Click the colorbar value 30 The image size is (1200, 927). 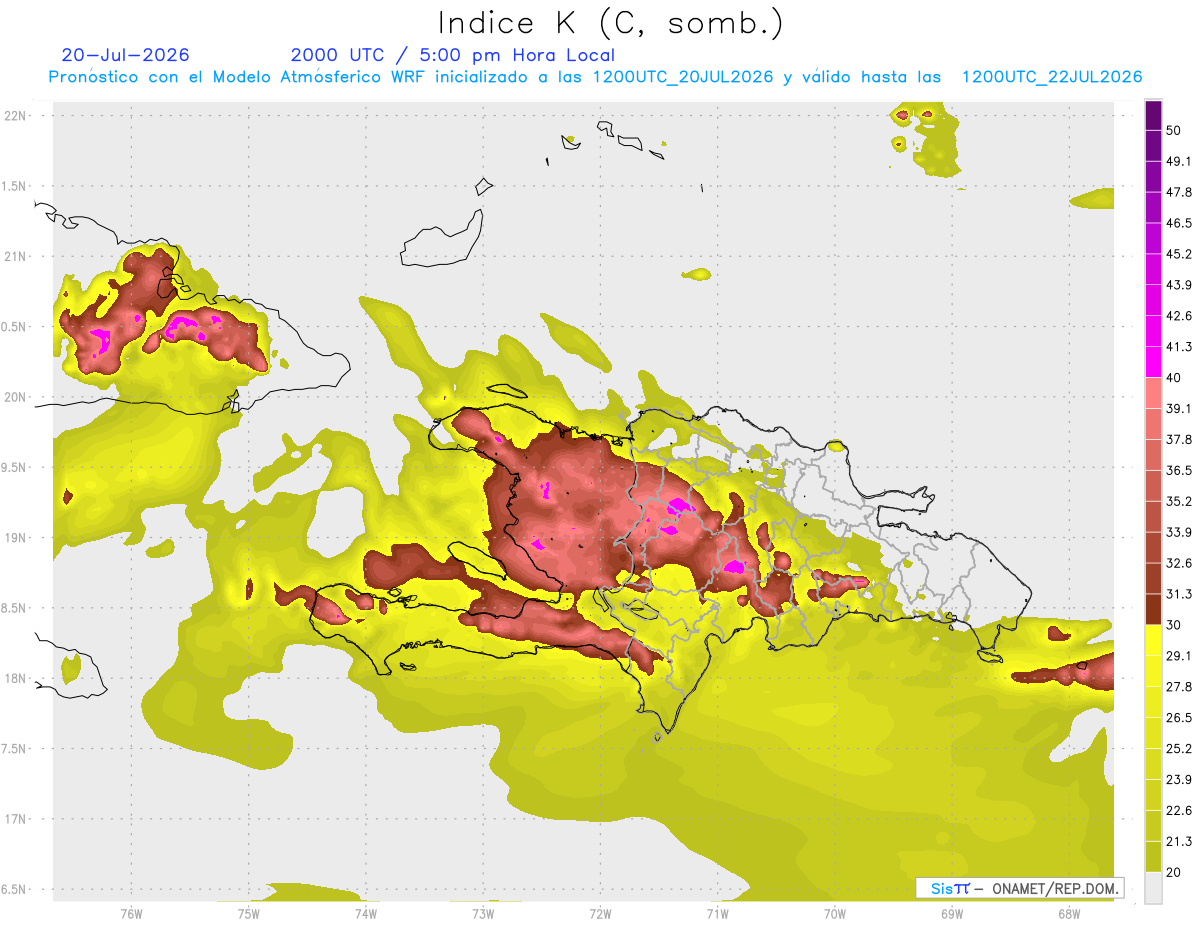tap(1175, 625)
